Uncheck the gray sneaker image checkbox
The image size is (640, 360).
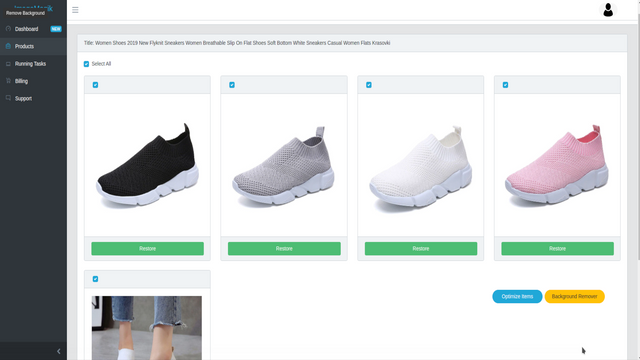pos(232,85)
